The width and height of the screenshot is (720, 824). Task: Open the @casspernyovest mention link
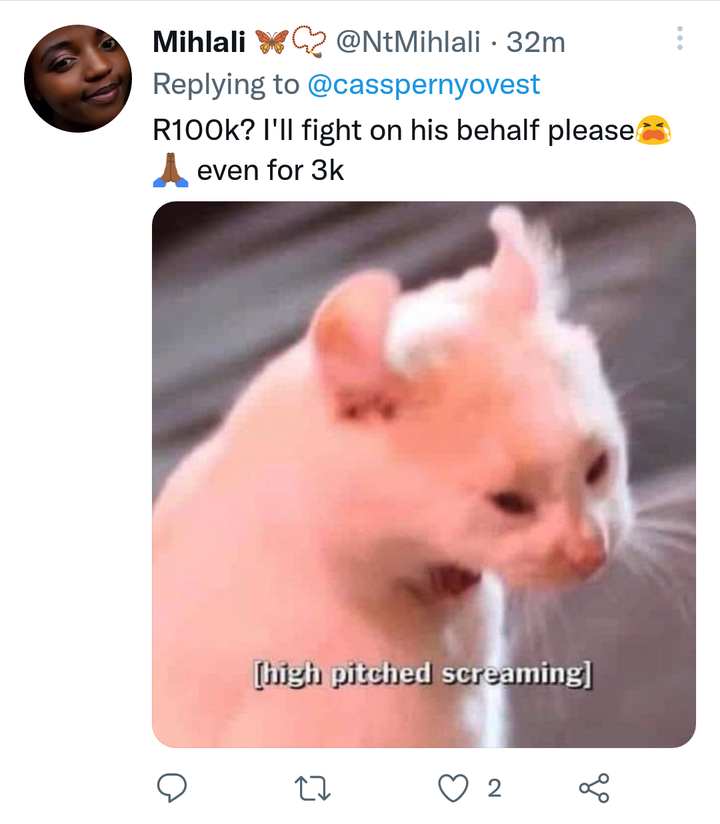424,85
